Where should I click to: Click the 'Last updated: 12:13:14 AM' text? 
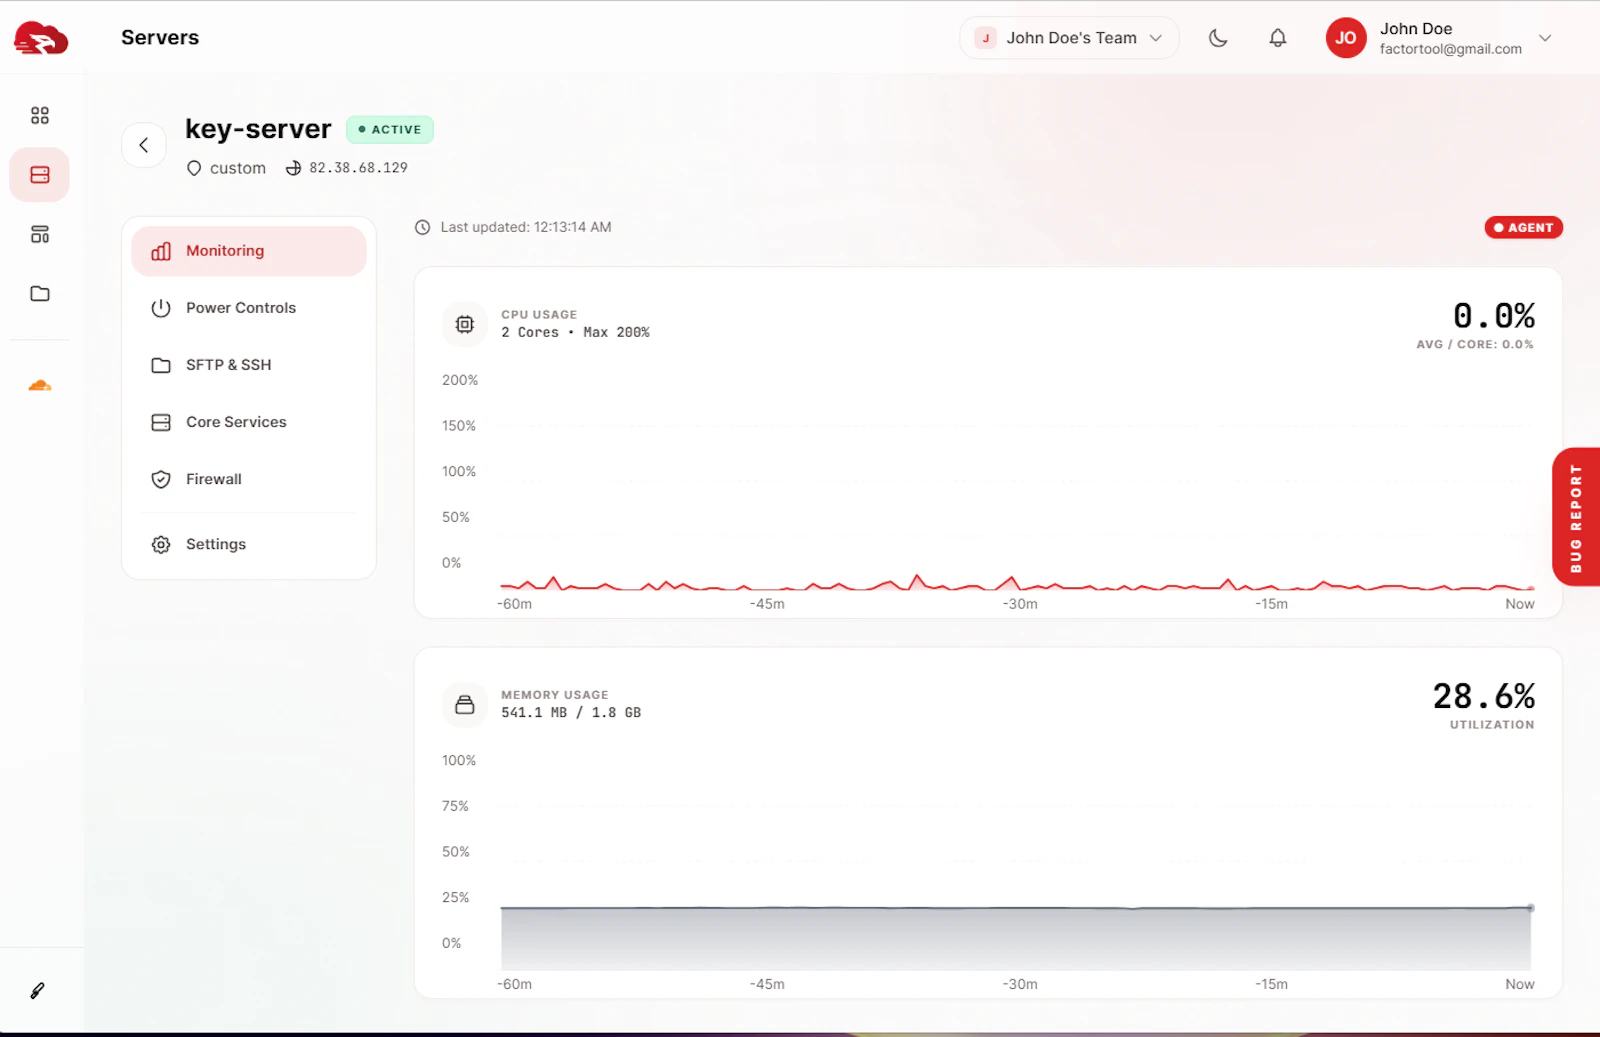tap(526, 228)
